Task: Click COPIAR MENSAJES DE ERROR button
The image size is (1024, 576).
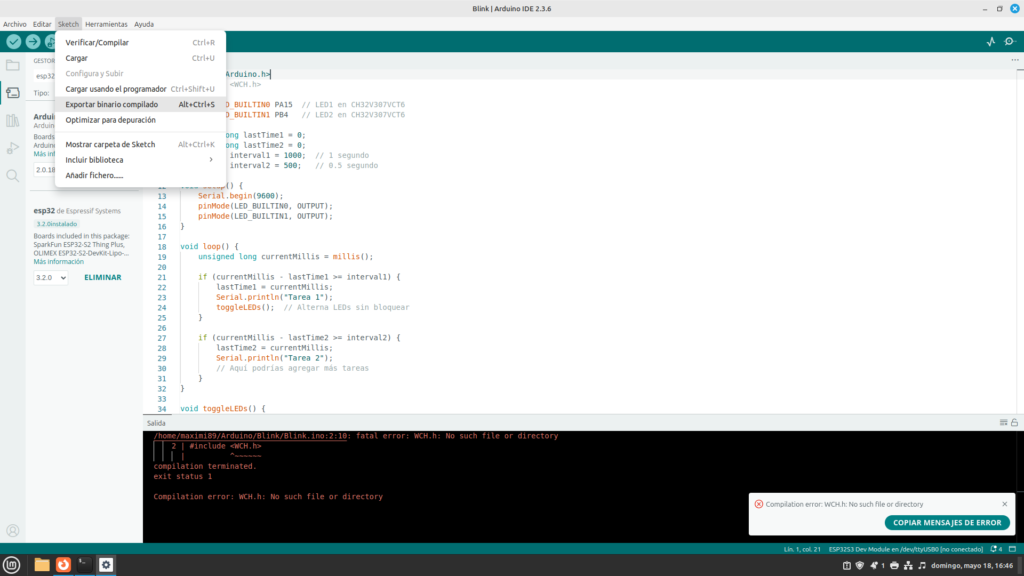Action: point(947,523)
